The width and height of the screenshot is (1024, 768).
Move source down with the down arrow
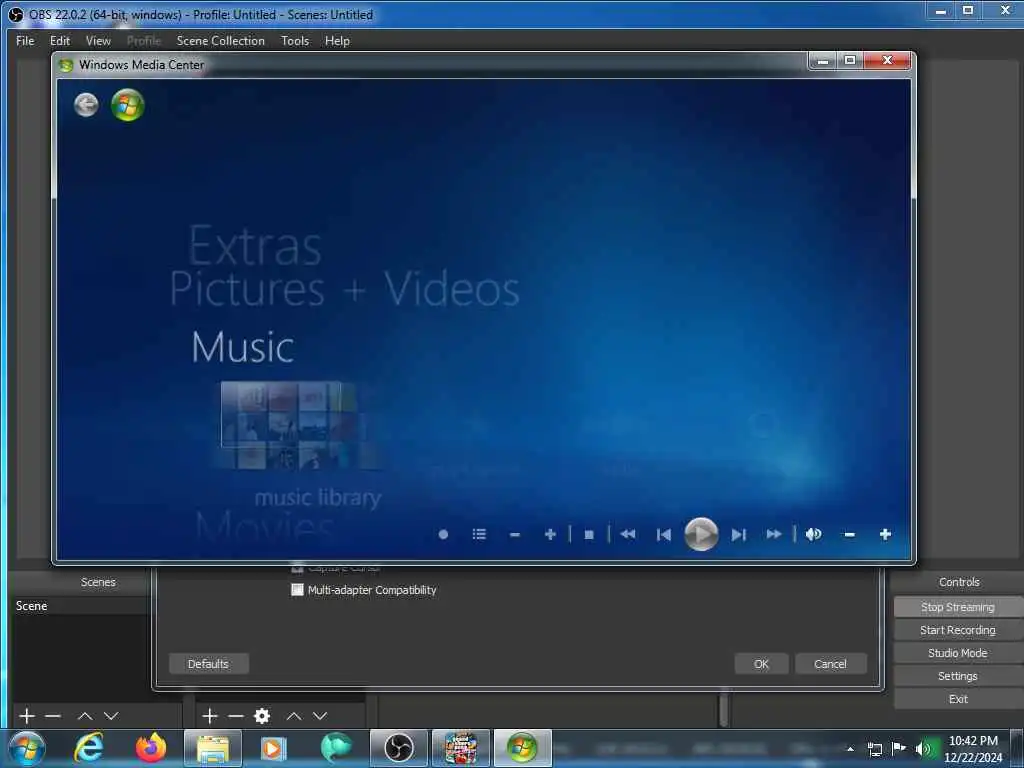point(320,716)
